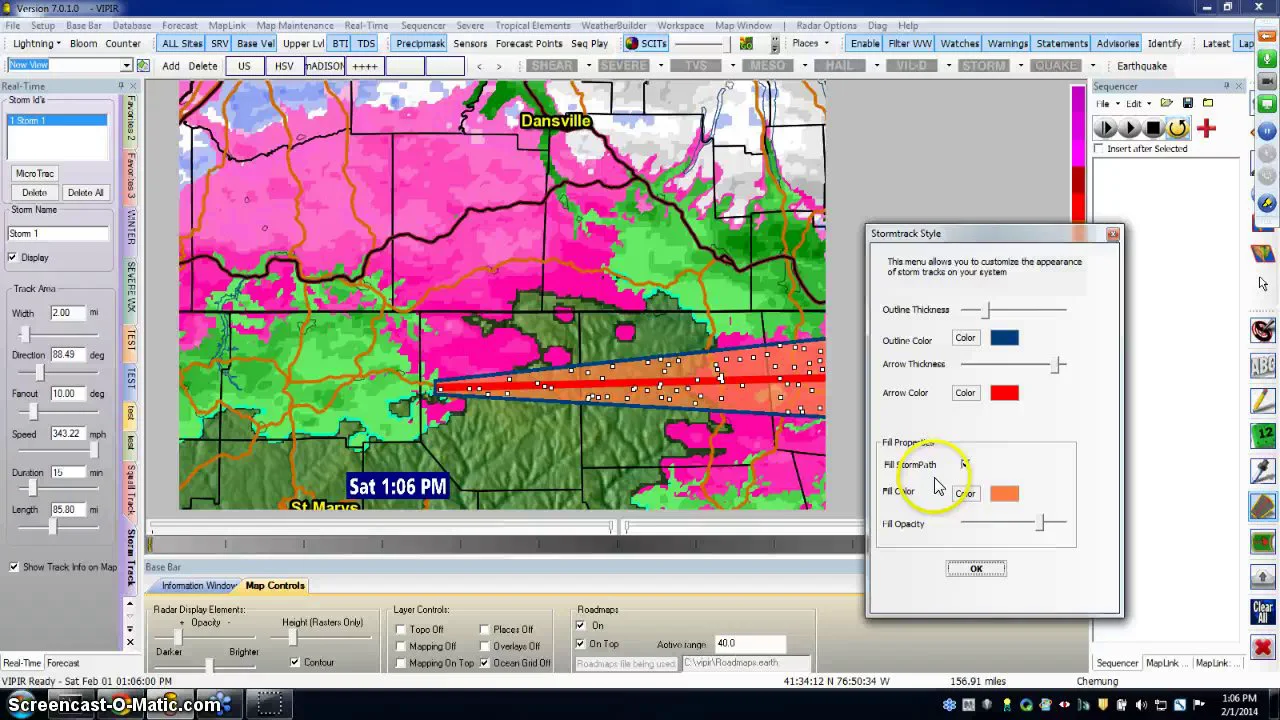
Task: Click the red X delete tool icon
Action: (x=1263, y=647)
